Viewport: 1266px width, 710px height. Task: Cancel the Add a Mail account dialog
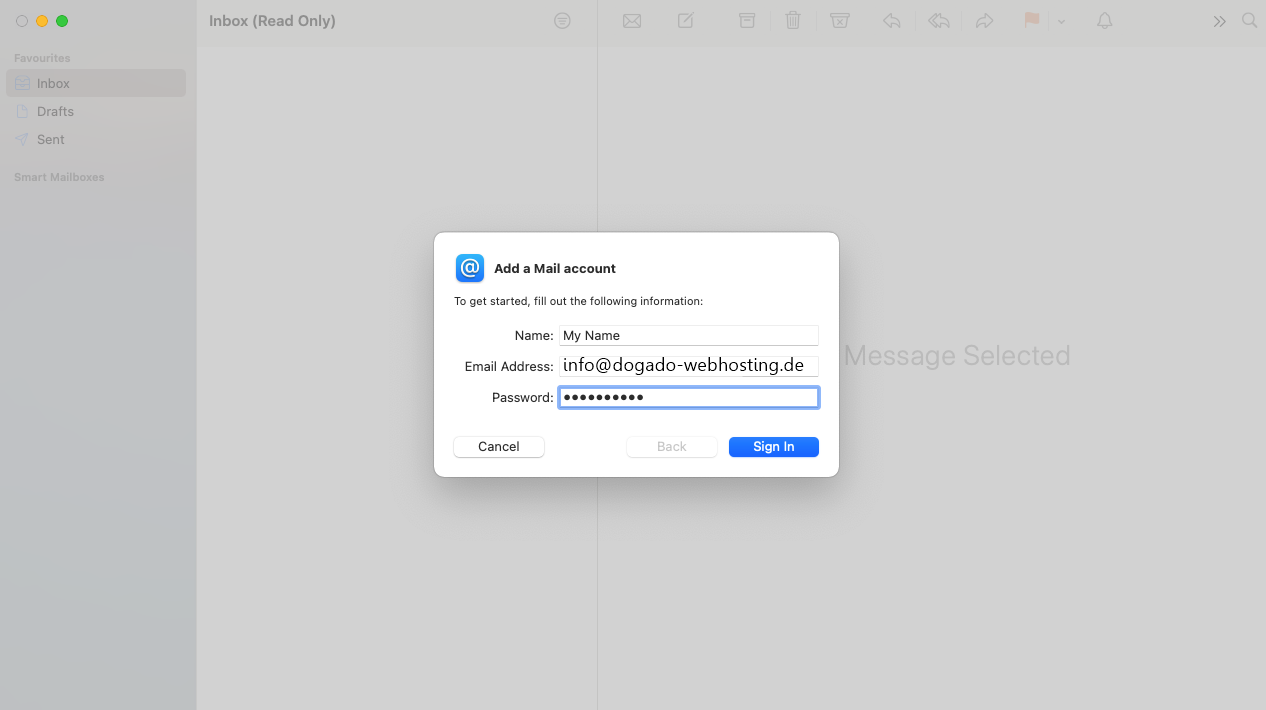(x=498, y=447)
